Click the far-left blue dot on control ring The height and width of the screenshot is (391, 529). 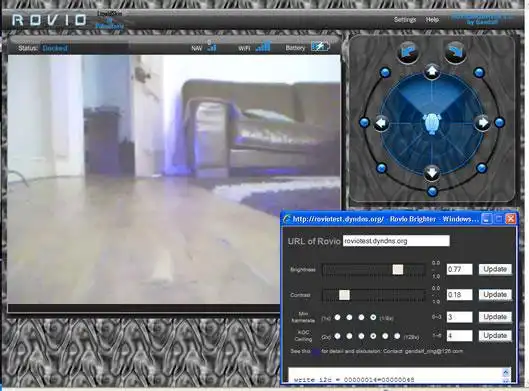[364, 122]
